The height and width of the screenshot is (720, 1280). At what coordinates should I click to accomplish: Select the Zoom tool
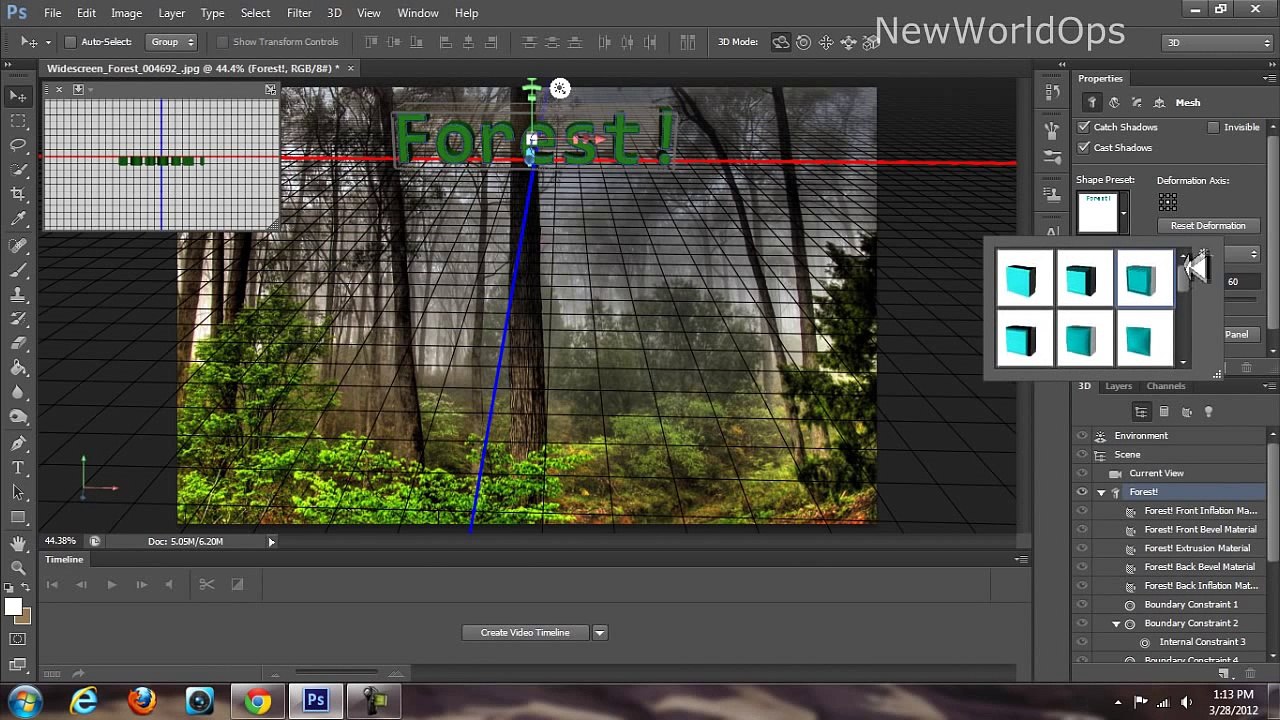click(18, 567)
